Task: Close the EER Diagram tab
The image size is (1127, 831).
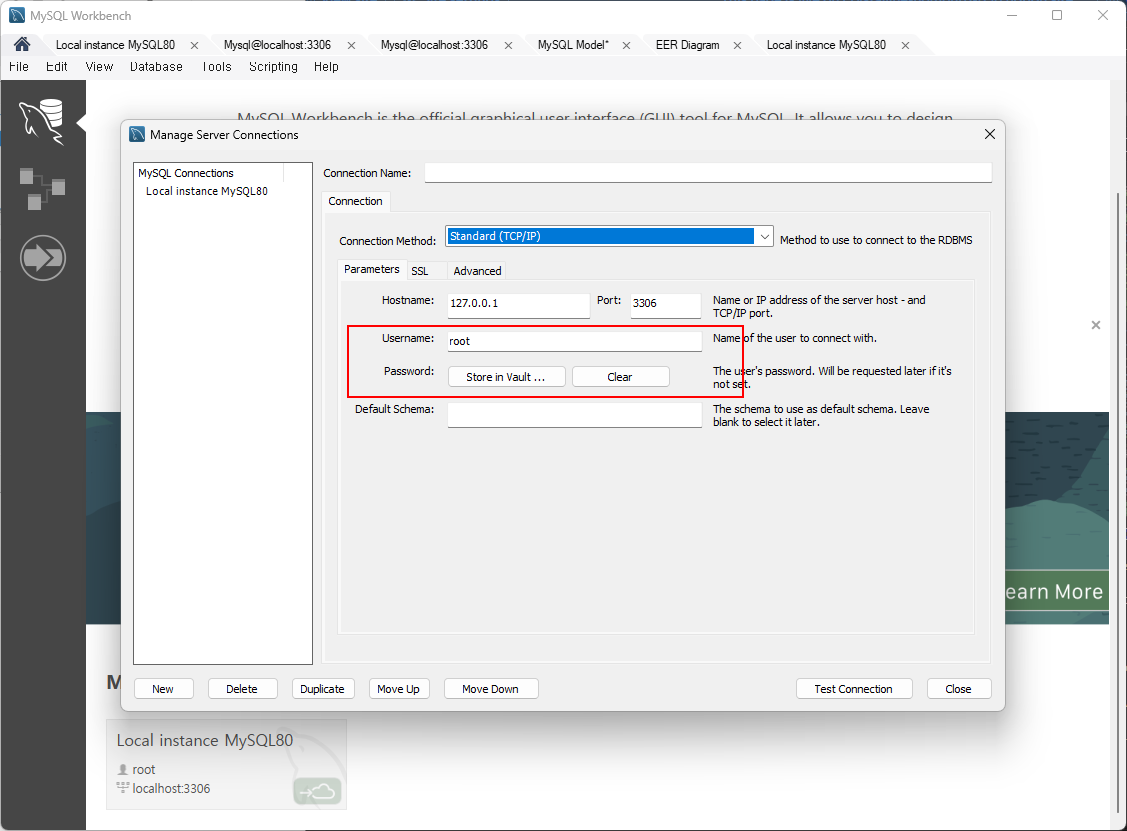Action: point(737,45)
